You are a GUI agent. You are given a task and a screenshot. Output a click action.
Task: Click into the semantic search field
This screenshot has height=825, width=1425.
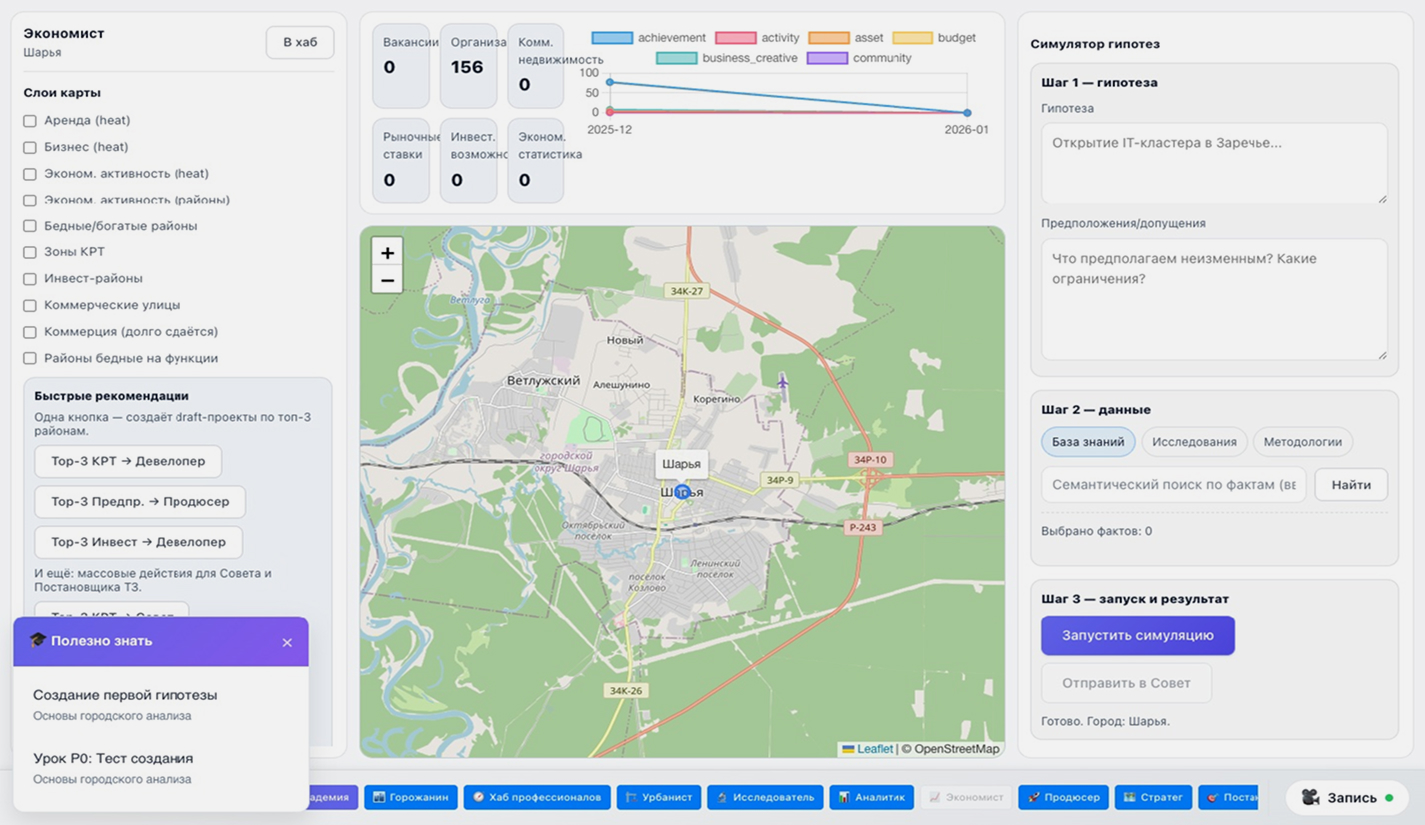click(x=1172, y=485)
